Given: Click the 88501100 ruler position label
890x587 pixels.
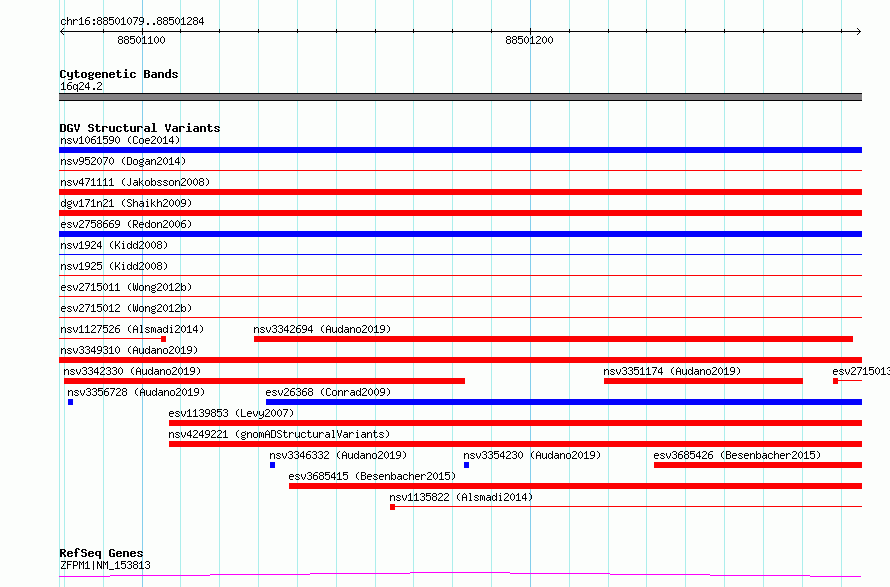Looking at the screenshot, I should tap(141, 40).
